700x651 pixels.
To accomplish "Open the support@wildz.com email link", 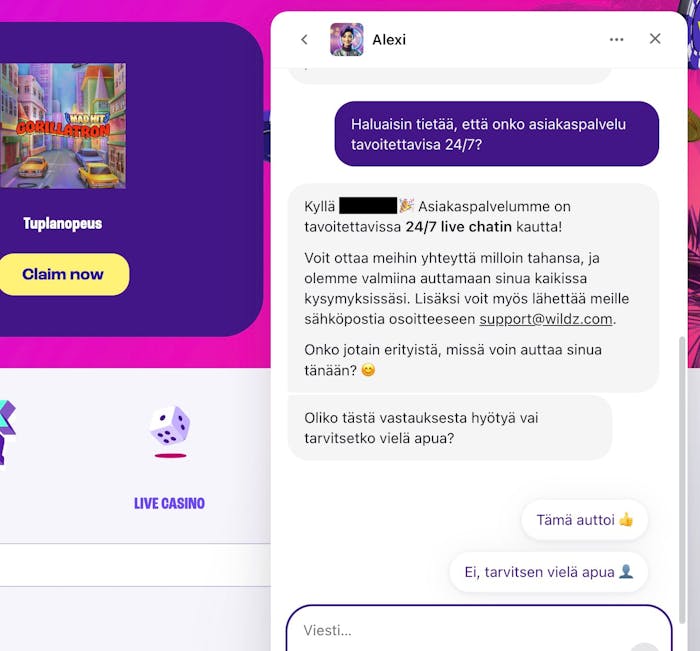I will click(546, 319).
